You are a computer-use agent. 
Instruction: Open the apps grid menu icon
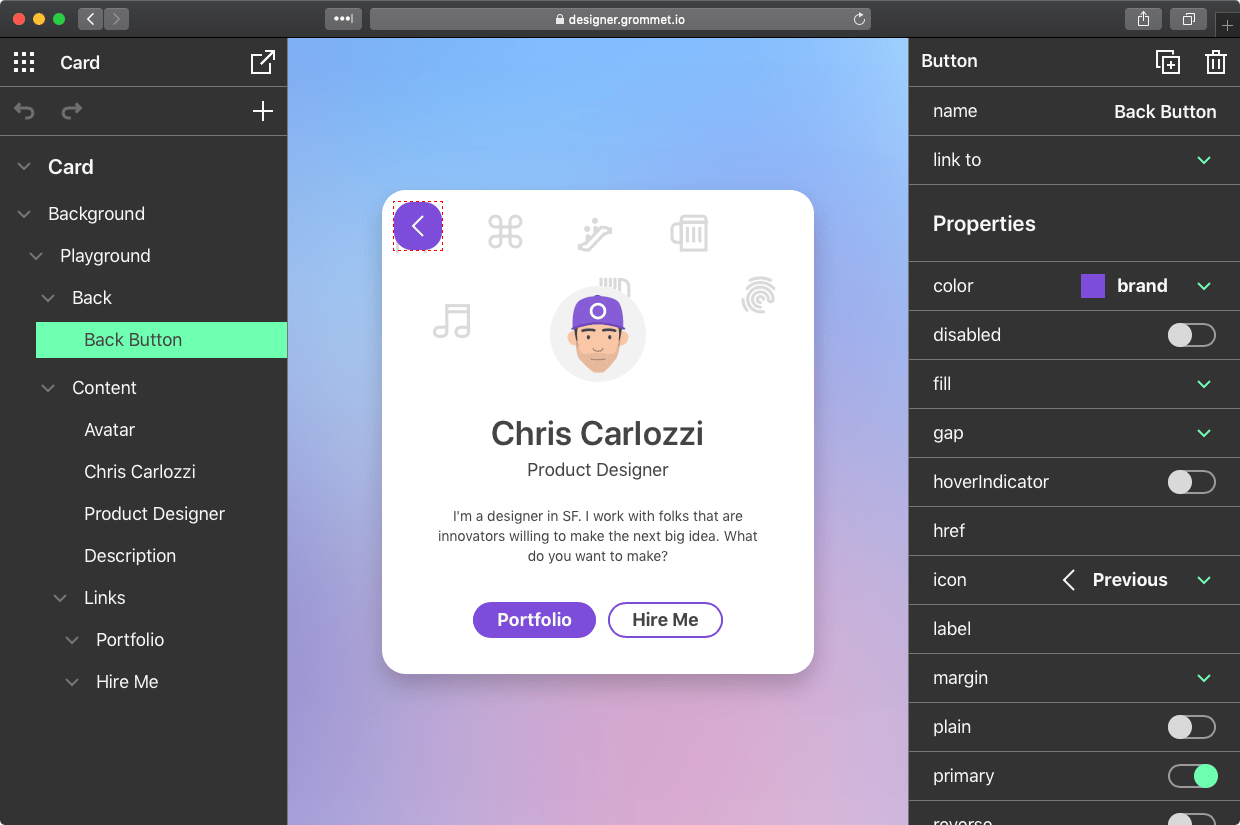click(24, 62)
